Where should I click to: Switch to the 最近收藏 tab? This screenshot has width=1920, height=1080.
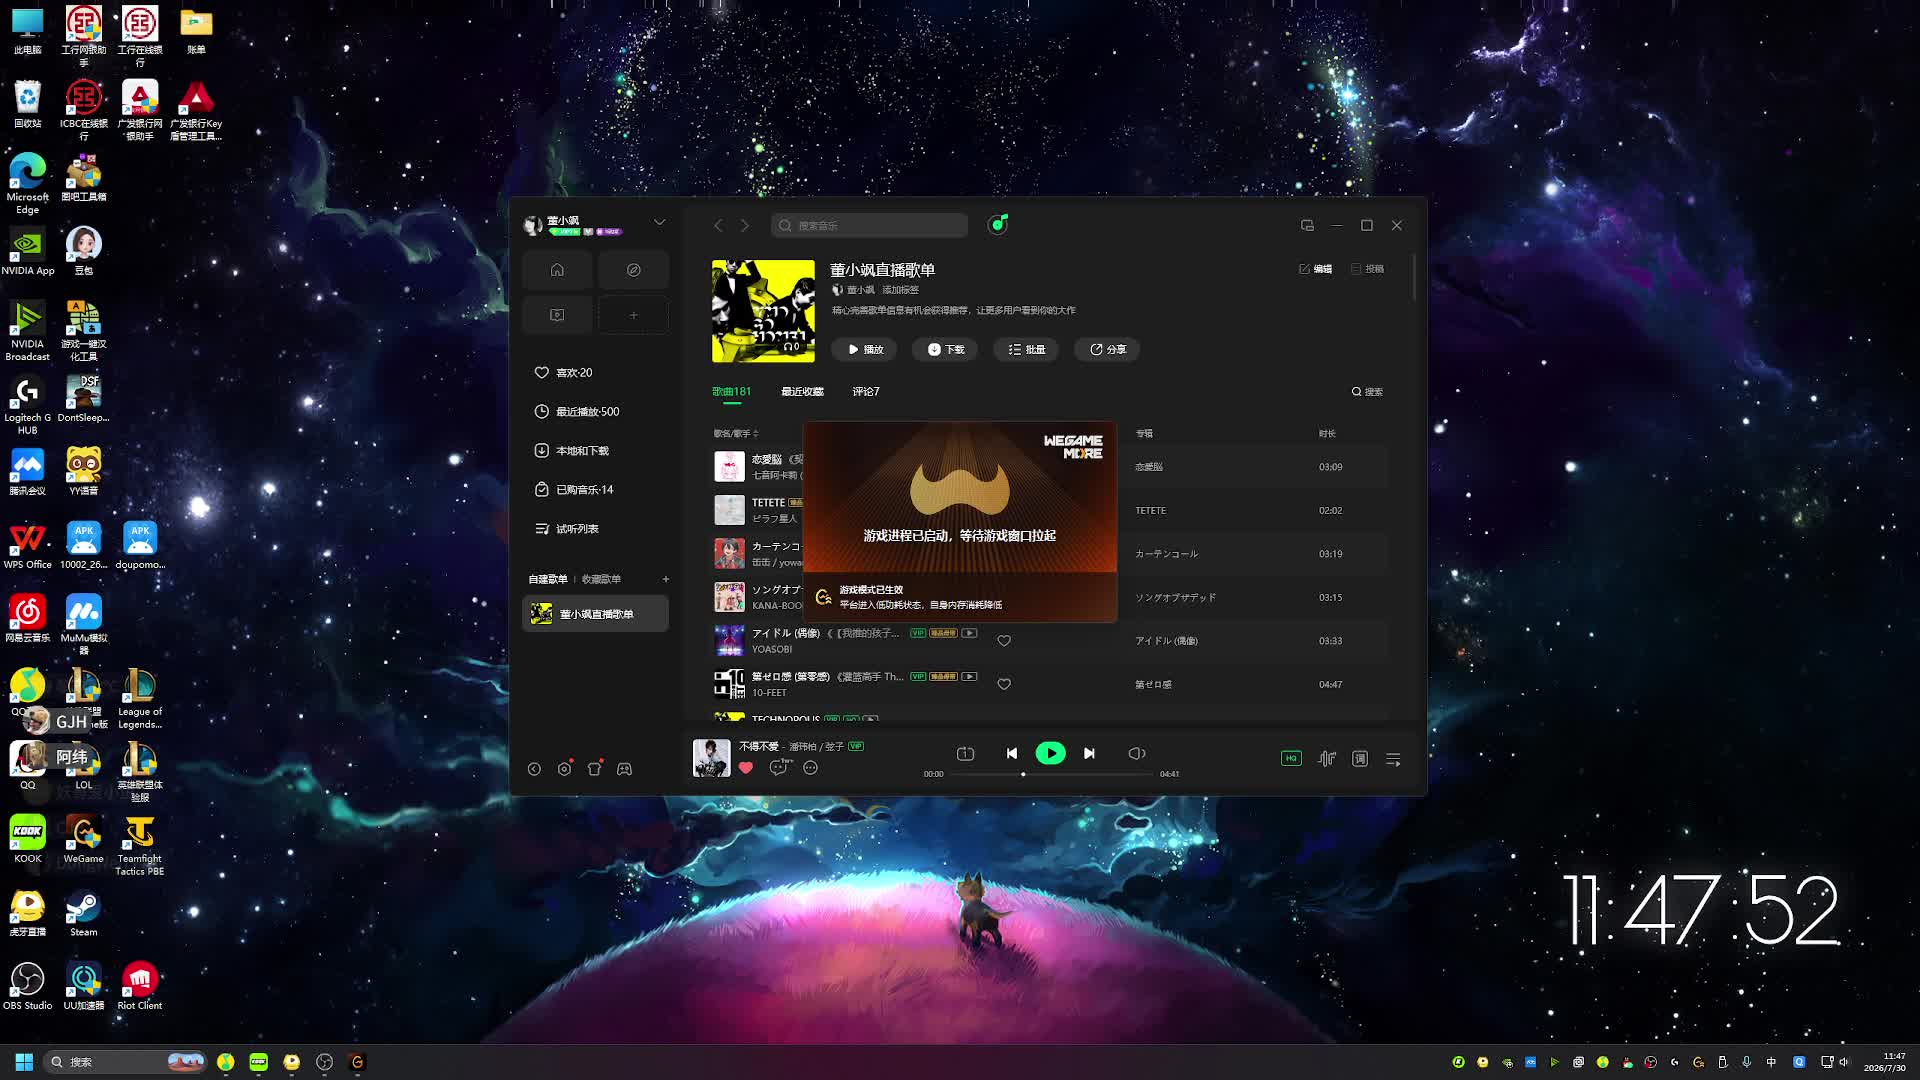pyautogui.click(x=802, y=391)
